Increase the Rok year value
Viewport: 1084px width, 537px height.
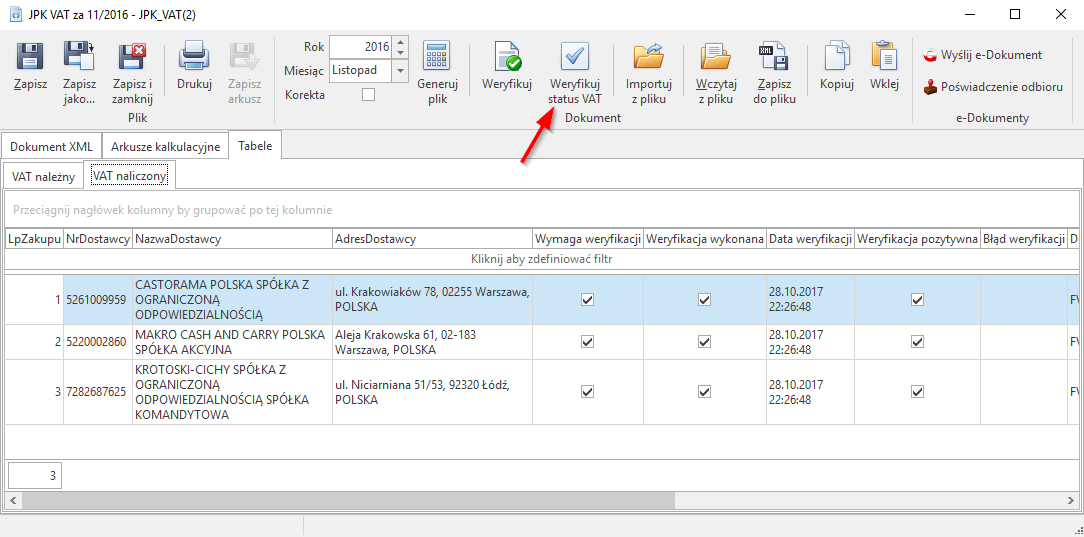400,42
